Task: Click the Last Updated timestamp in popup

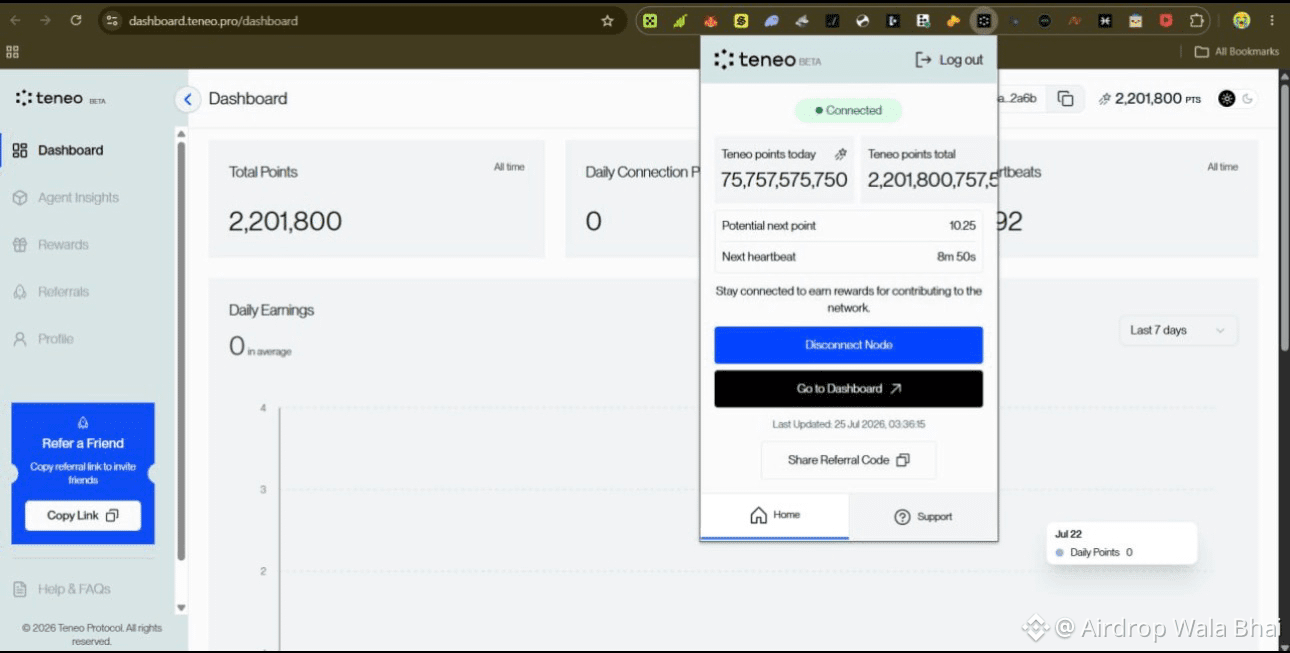Action: [848, 424]
